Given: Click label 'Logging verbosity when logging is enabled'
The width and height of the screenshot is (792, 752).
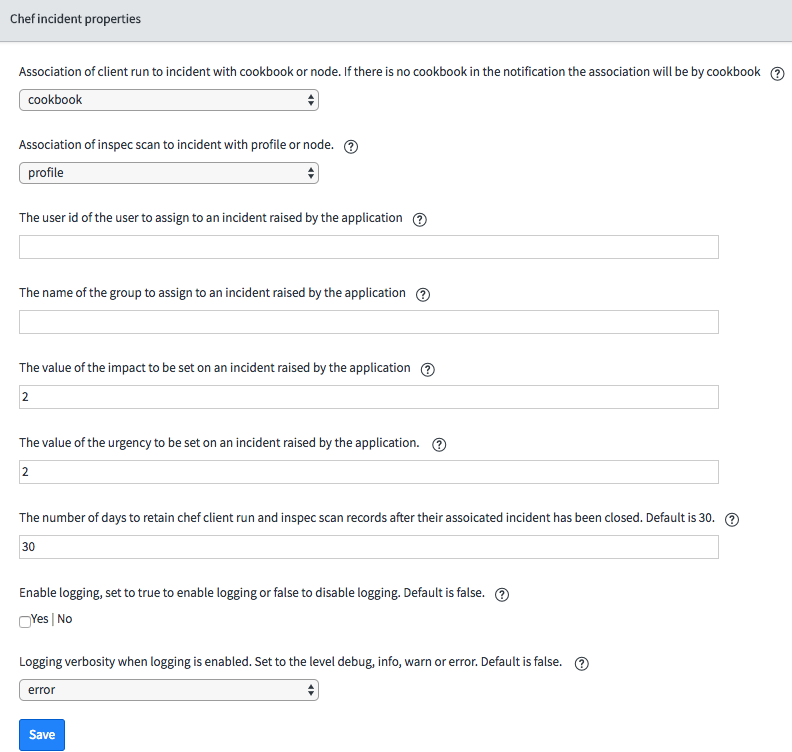Looking at the screenshot, I should coord(135,662).
